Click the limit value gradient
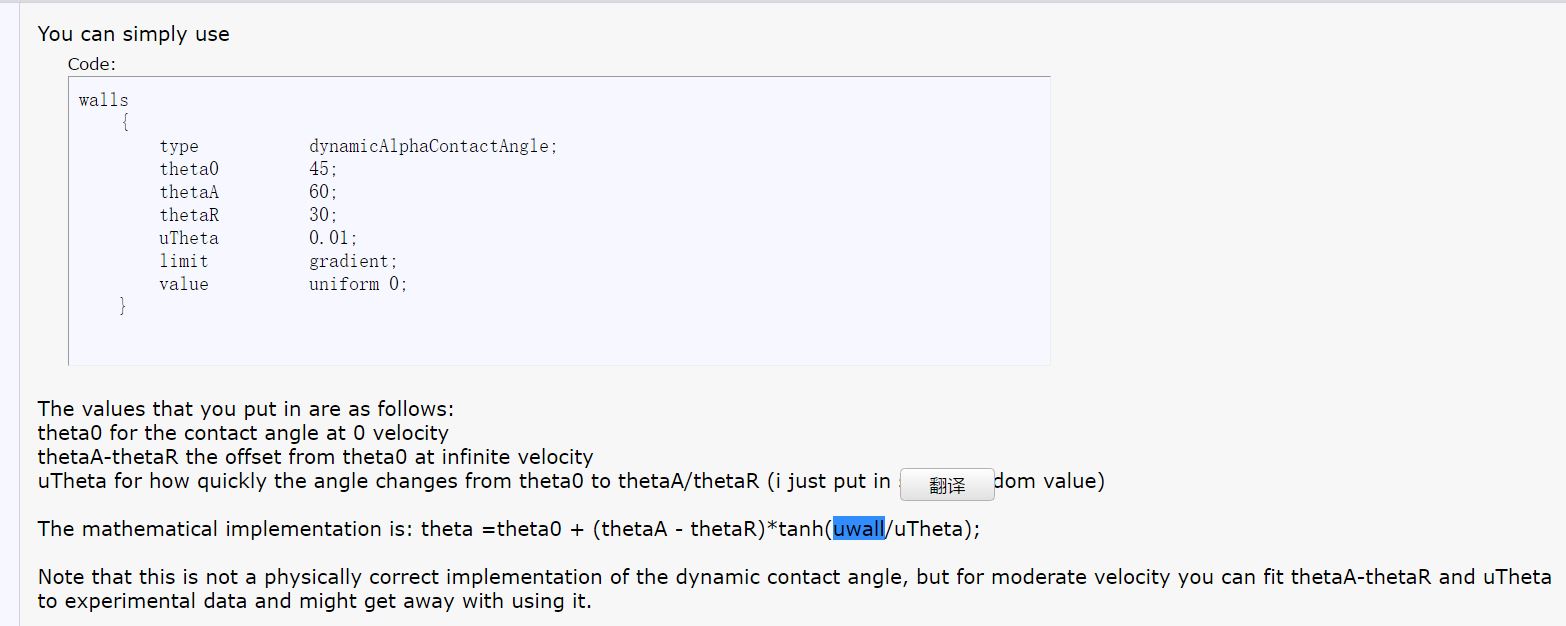The height and width of the screenshot is (626, 1566). [x=352, y=261]
